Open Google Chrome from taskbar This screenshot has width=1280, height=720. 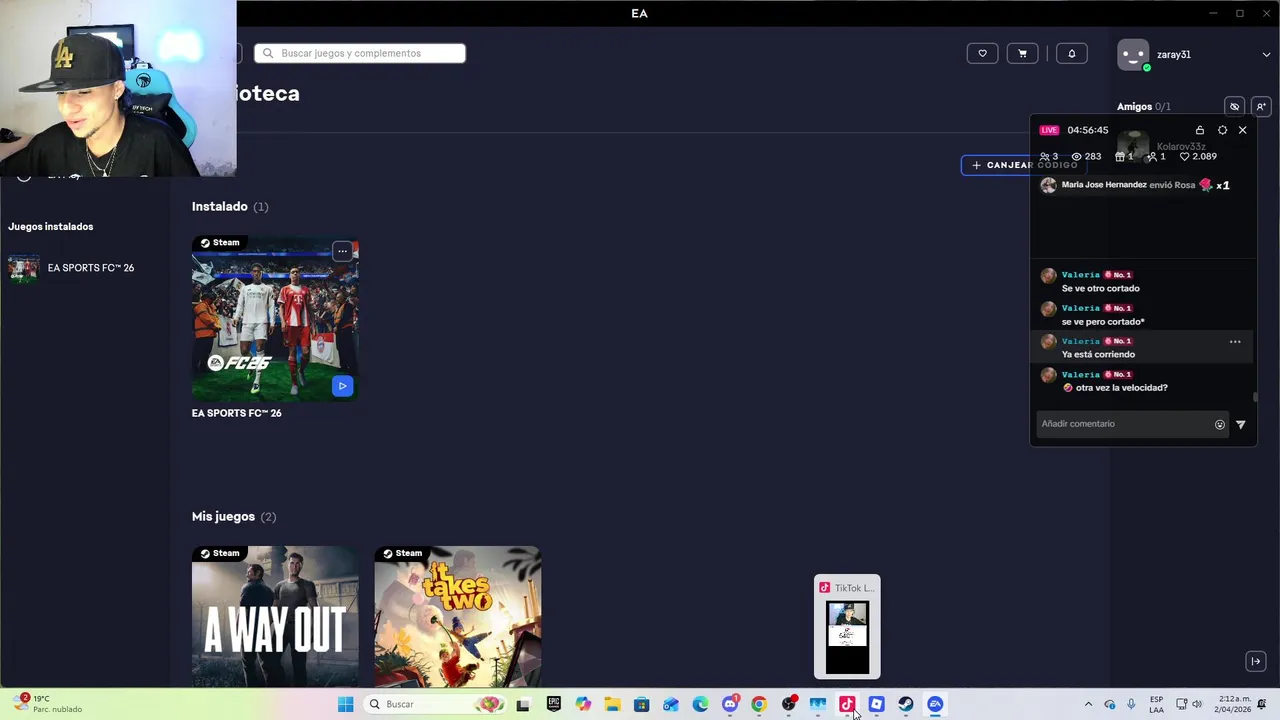[x=759, y=704]
